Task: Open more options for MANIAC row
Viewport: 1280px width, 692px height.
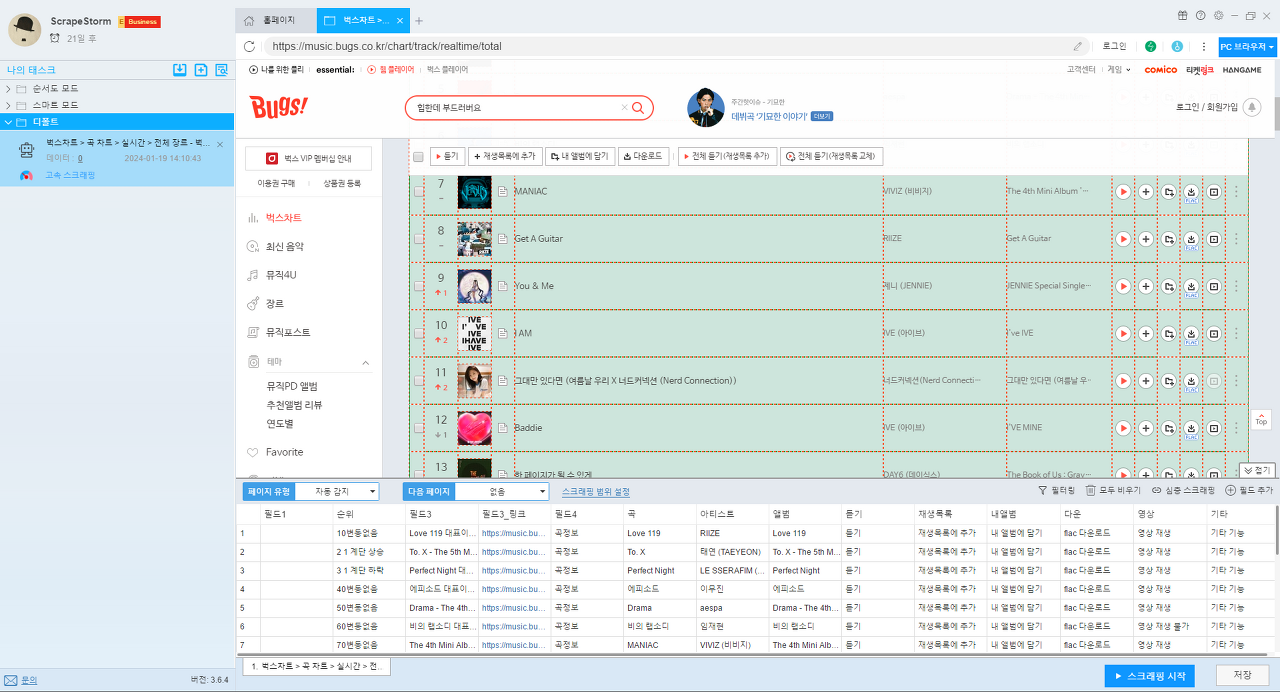Action: click(1236, 192)
